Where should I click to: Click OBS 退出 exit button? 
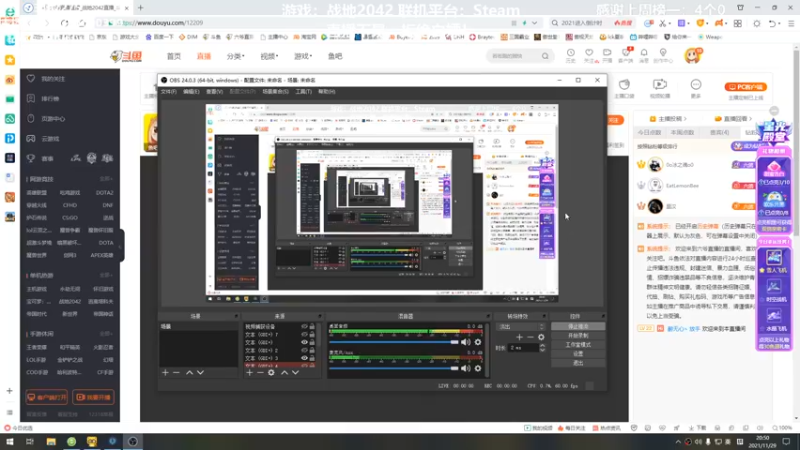pyautogui.click(x=578, y=363)
